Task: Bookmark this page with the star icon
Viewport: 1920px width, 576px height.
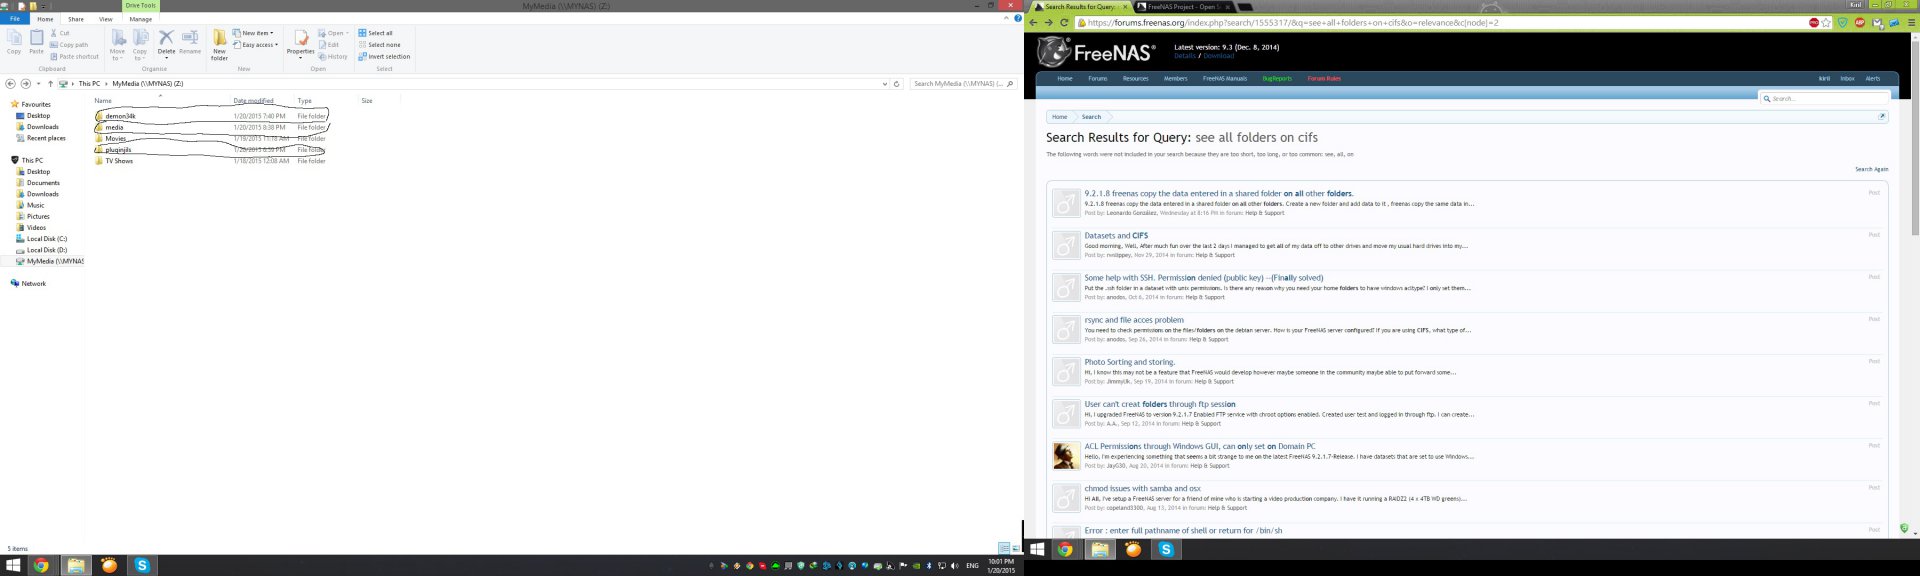Action: (x=1827, y=22)
